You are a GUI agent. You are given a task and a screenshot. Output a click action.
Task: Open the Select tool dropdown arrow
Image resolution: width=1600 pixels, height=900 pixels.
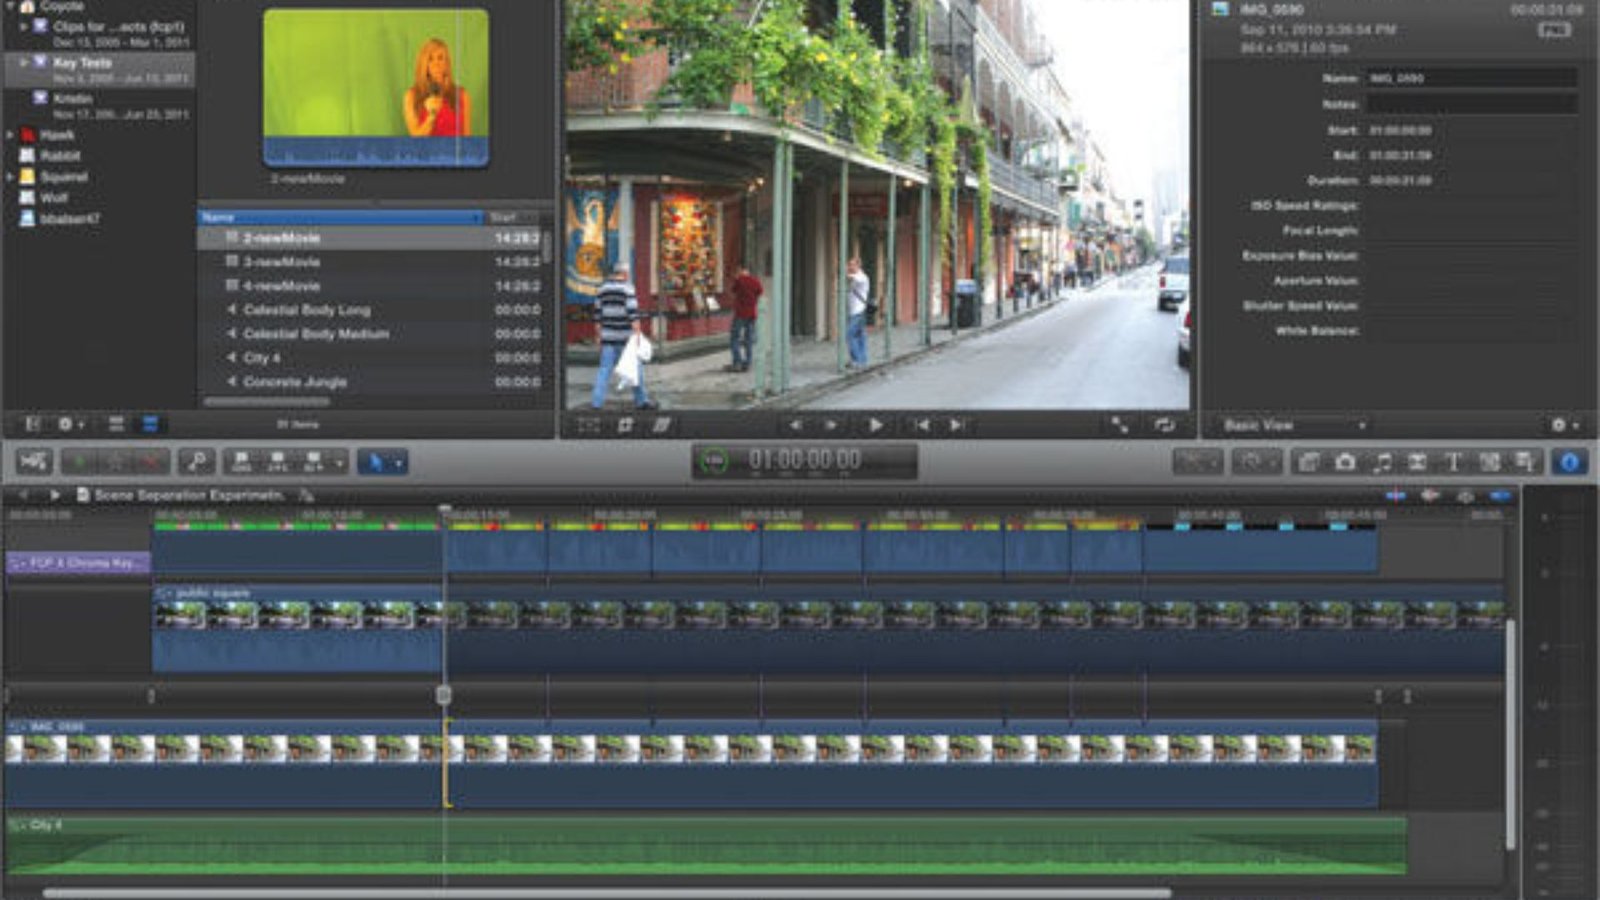pos(399,463)
